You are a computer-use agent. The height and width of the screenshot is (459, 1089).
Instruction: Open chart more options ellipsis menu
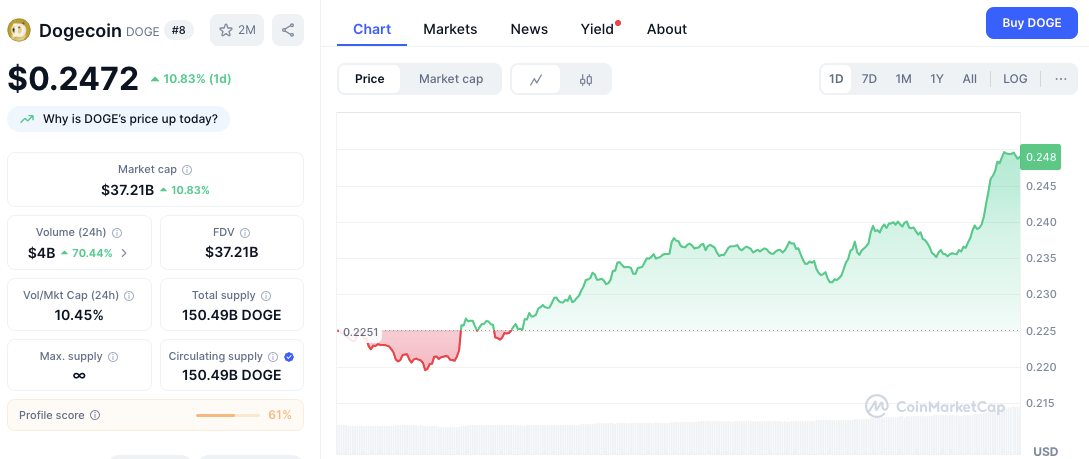point(1060,79)
